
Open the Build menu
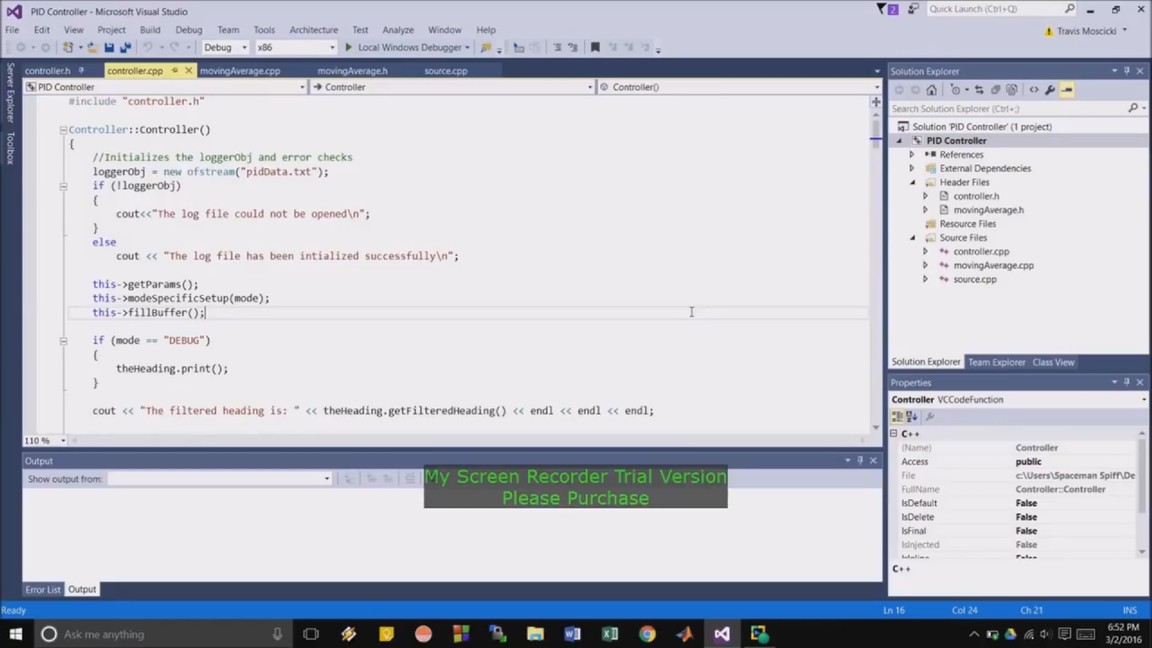[150, 30]
